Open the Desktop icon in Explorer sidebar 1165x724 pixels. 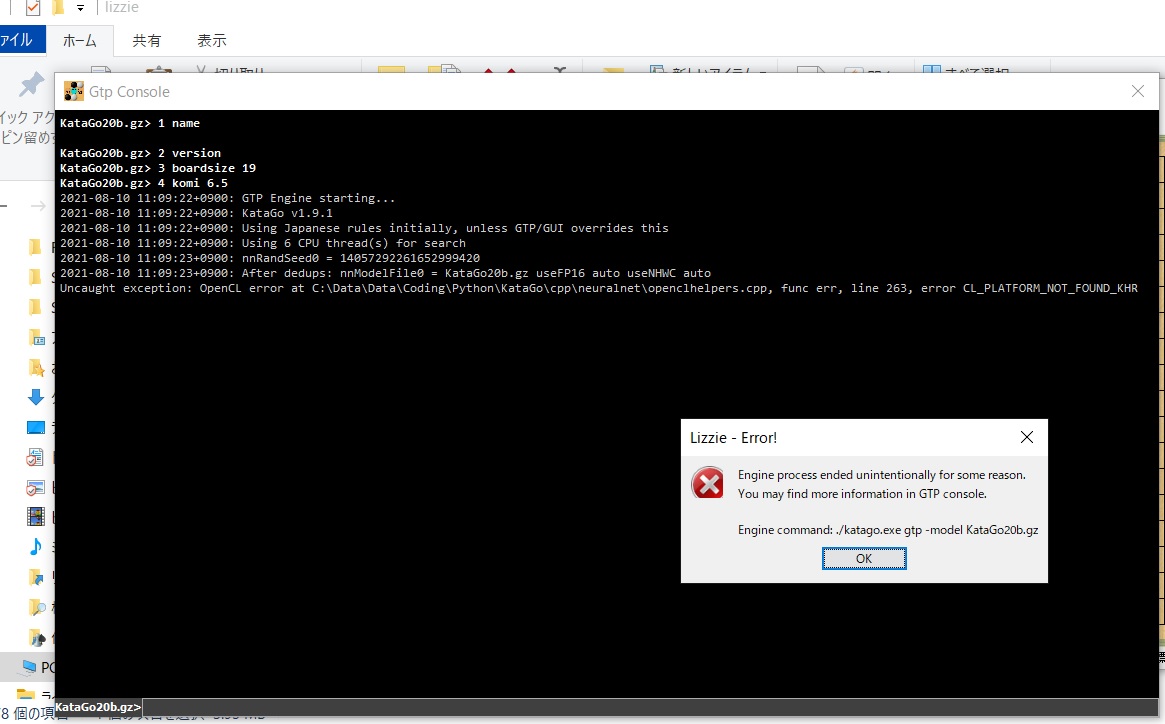[36, 427]
